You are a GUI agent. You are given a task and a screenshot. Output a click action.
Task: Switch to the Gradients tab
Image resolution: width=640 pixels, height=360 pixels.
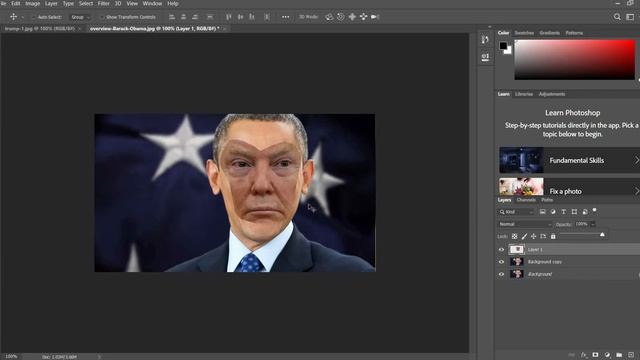pyautogui.click(x=549, y=33)
